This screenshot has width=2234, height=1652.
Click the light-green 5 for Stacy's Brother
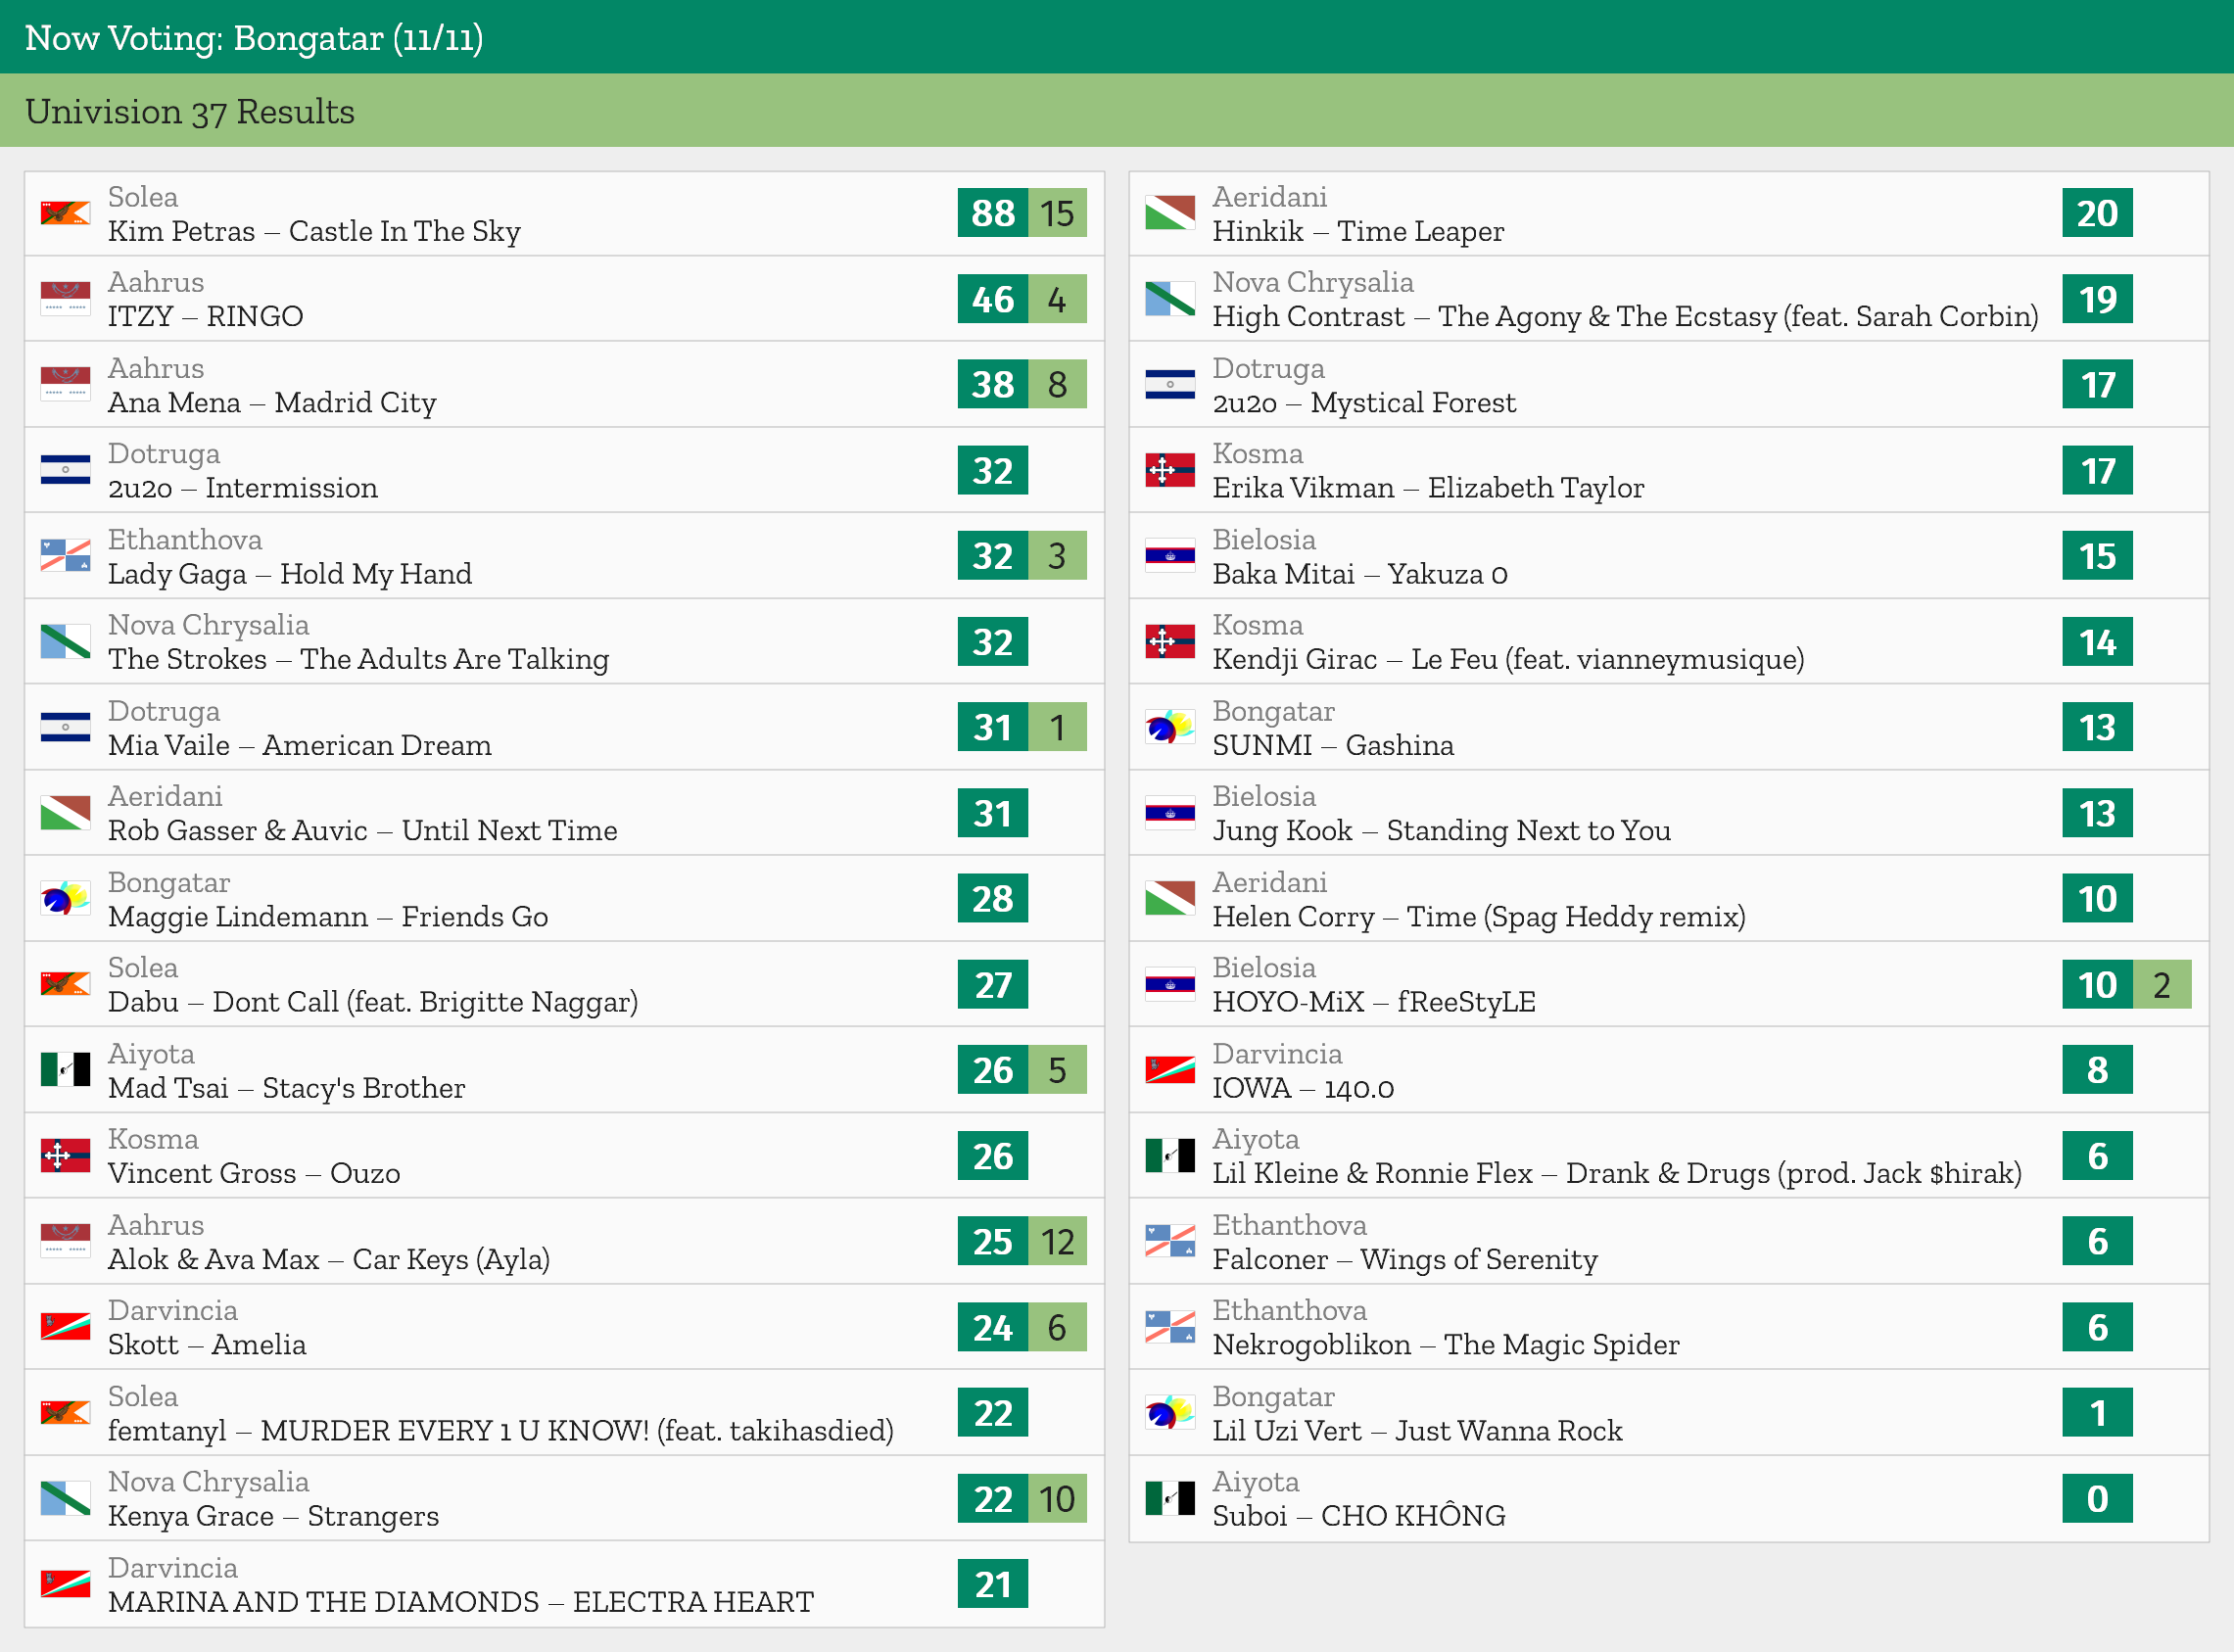click(1057, 1070)
